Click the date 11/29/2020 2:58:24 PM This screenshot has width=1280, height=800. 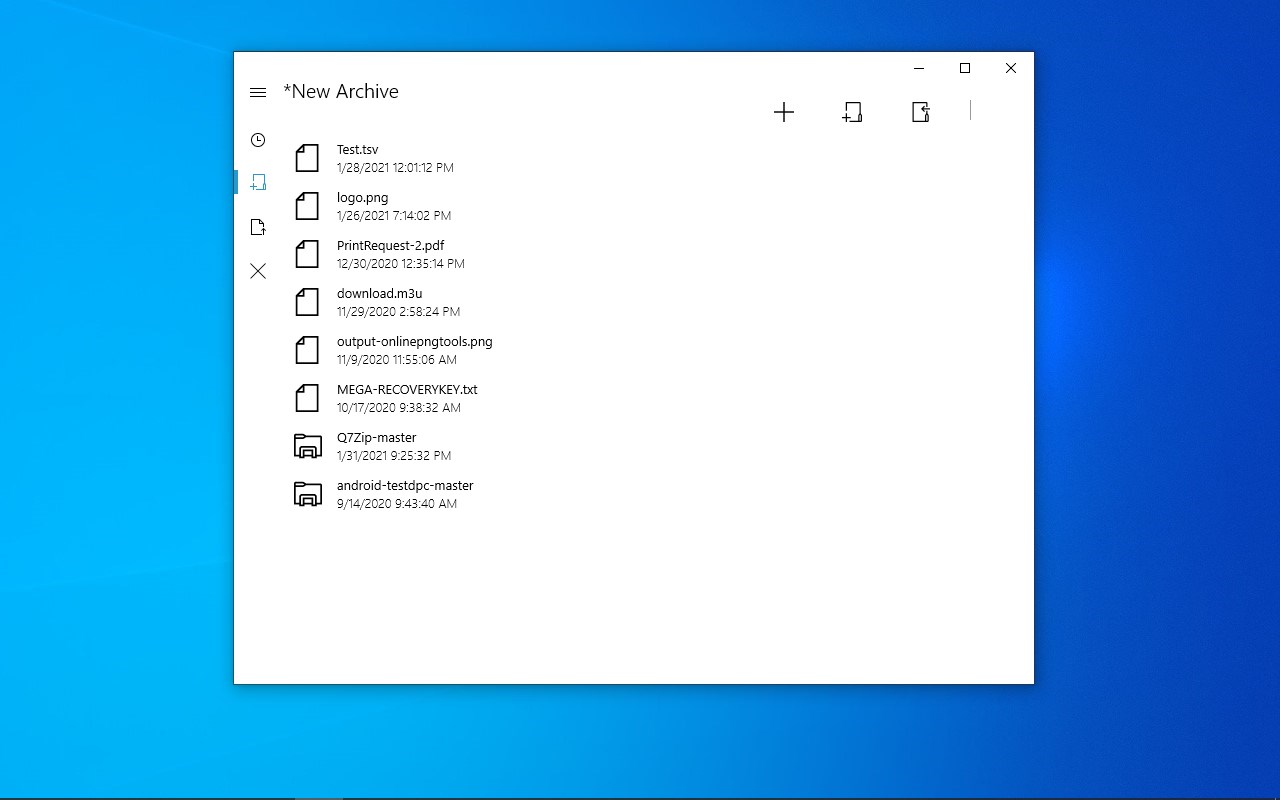(399, 312)
